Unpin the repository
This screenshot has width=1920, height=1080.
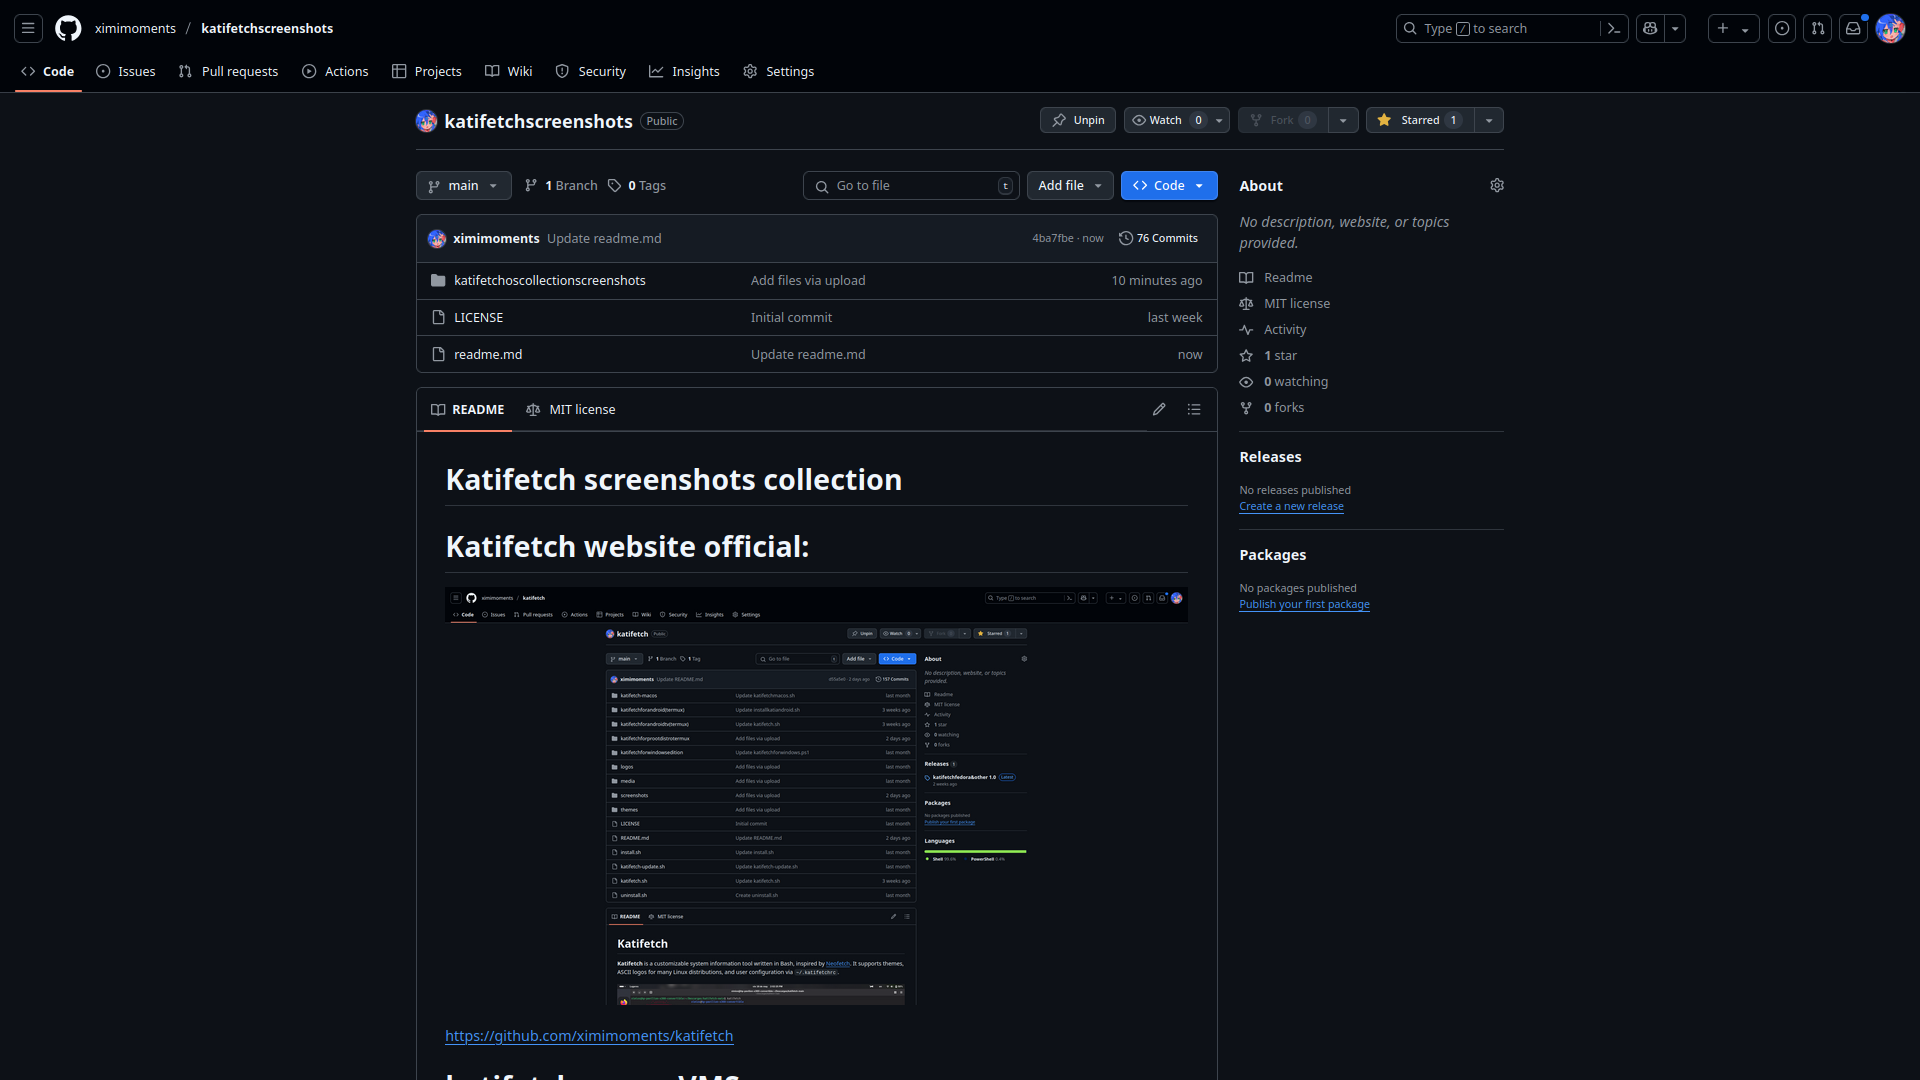[1077, 119]
